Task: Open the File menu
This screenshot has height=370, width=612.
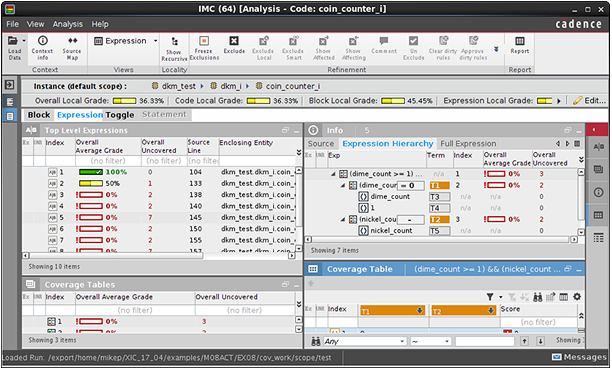Action: [12, 24]
